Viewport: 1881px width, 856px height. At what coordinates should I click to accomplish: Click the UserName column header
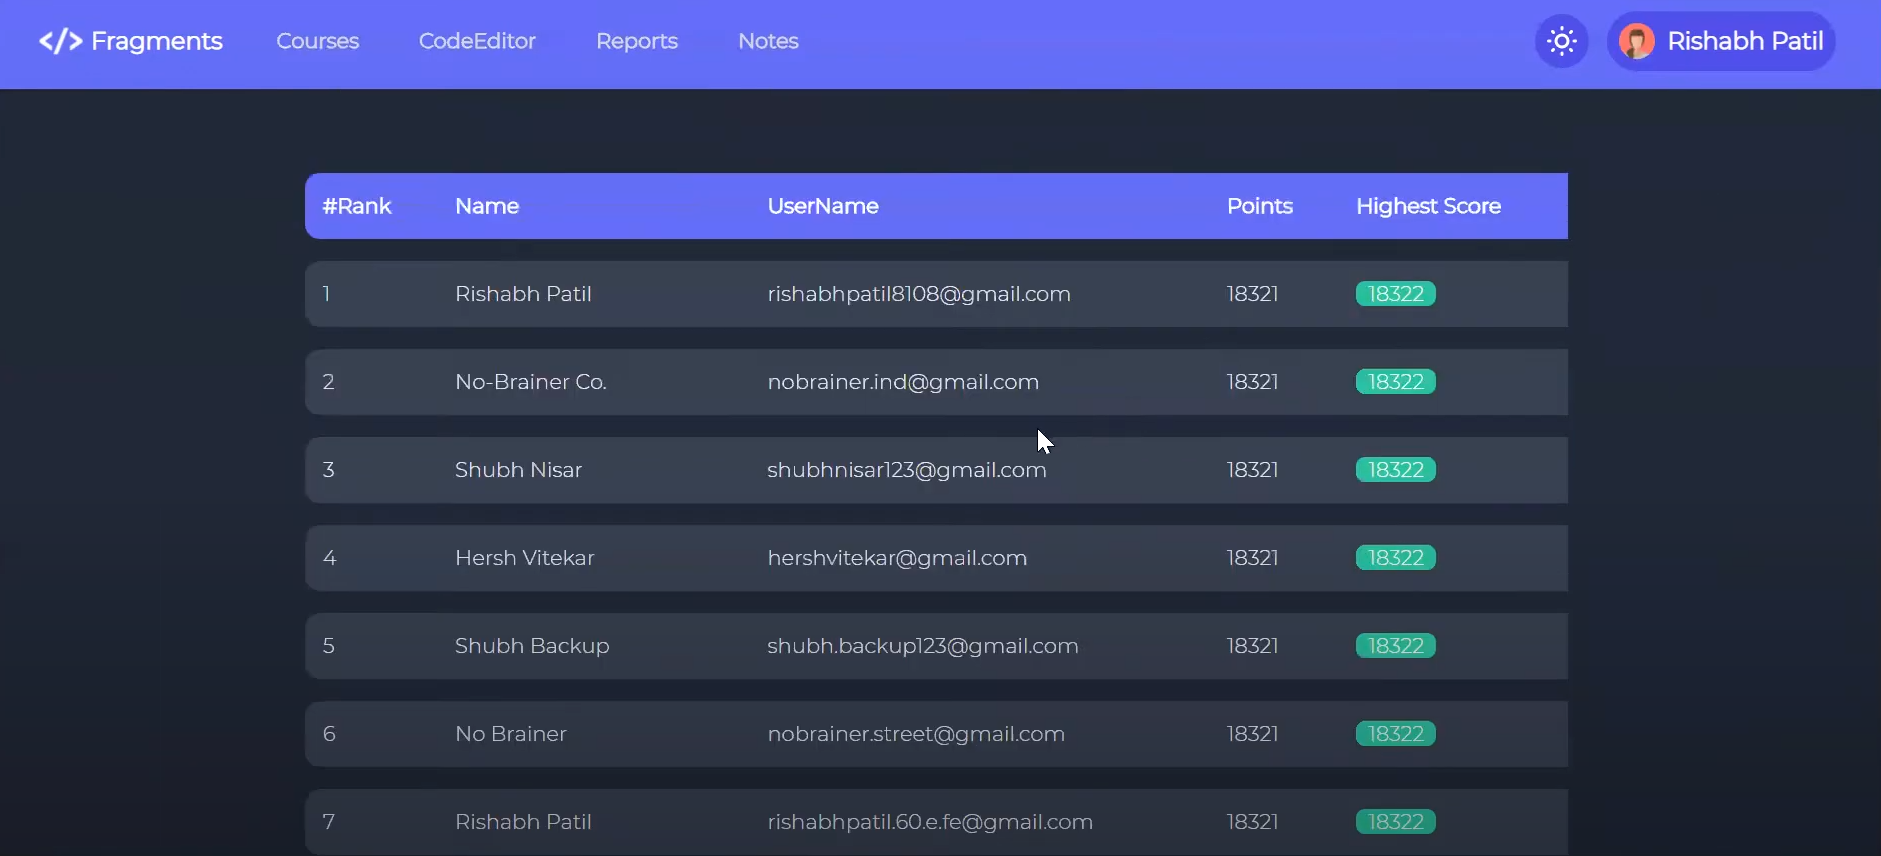pos(823,206)
